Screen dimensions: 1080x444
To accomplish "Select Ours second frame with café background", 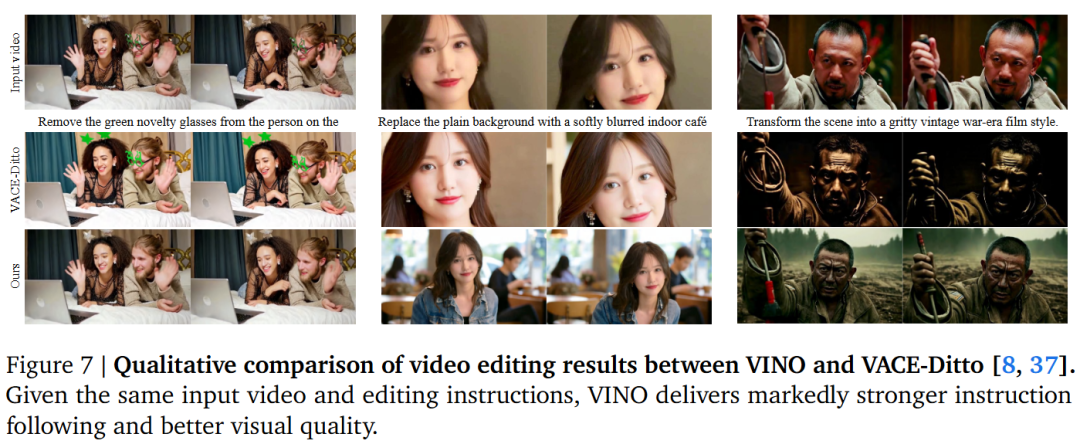I will click(630, 276).
